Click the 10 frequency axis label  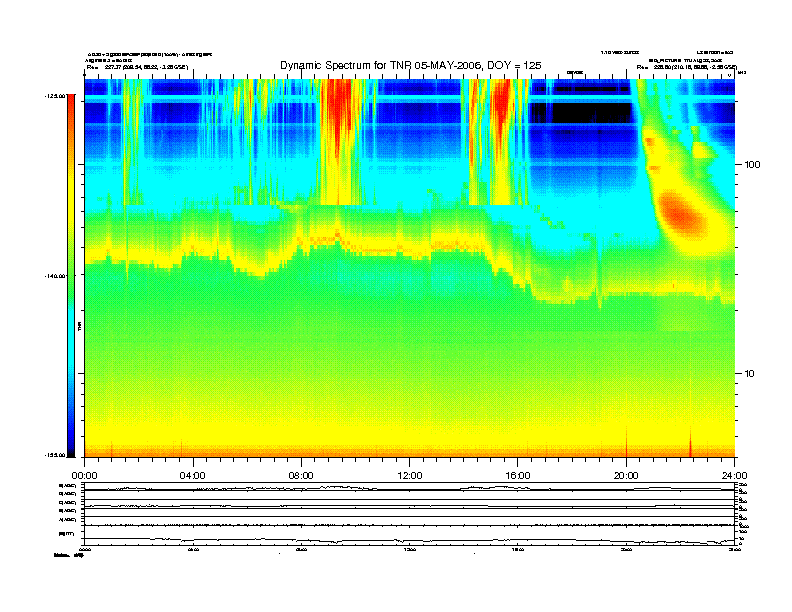(750, 374)
